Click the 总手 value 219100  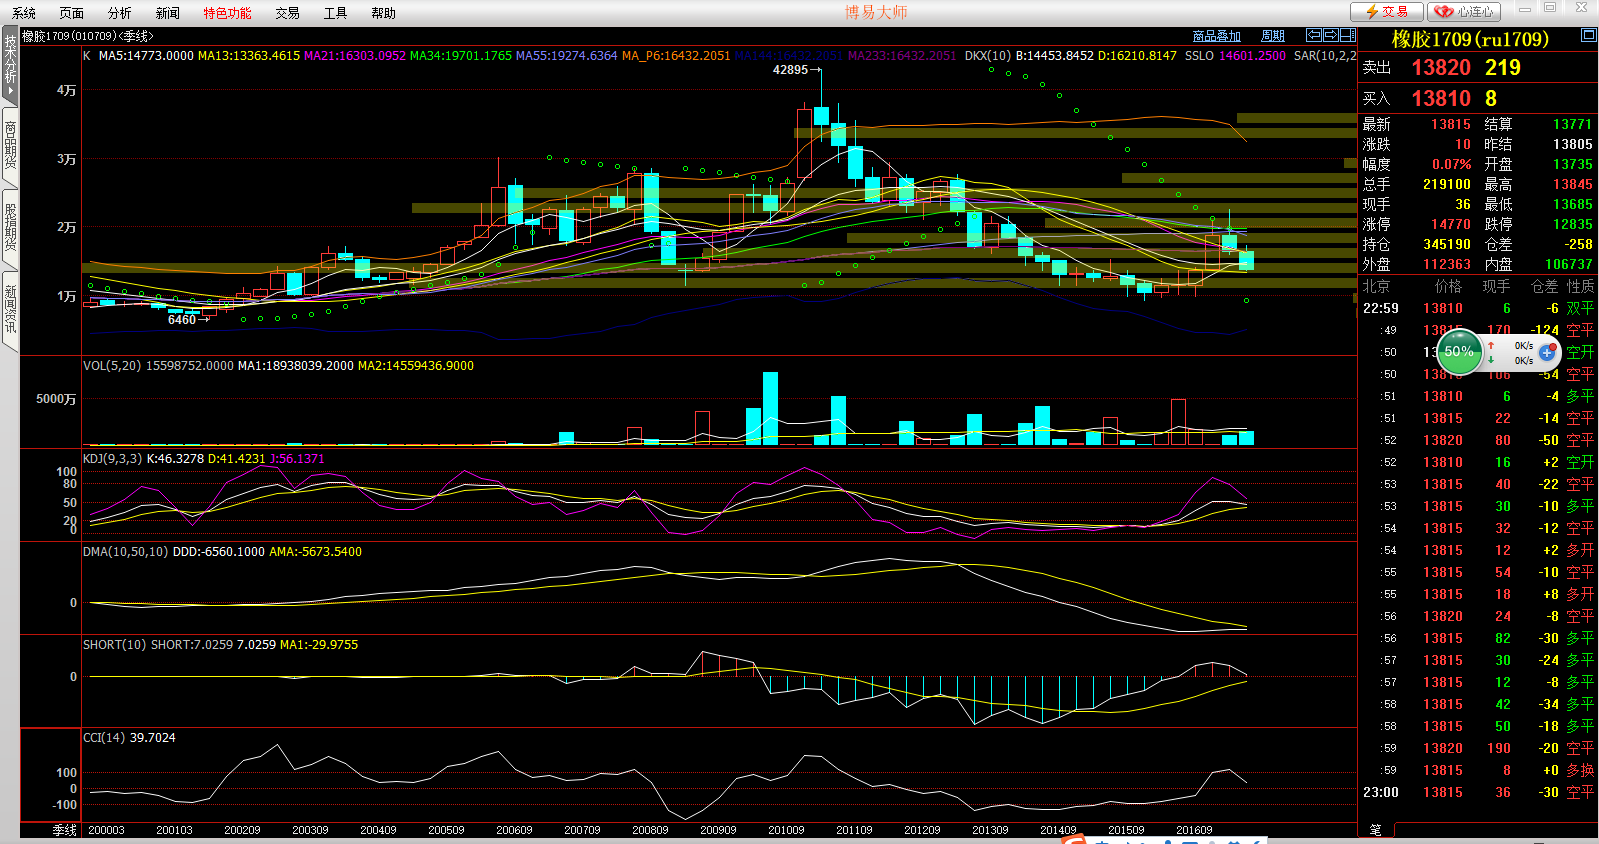(x=1446, y=184)
